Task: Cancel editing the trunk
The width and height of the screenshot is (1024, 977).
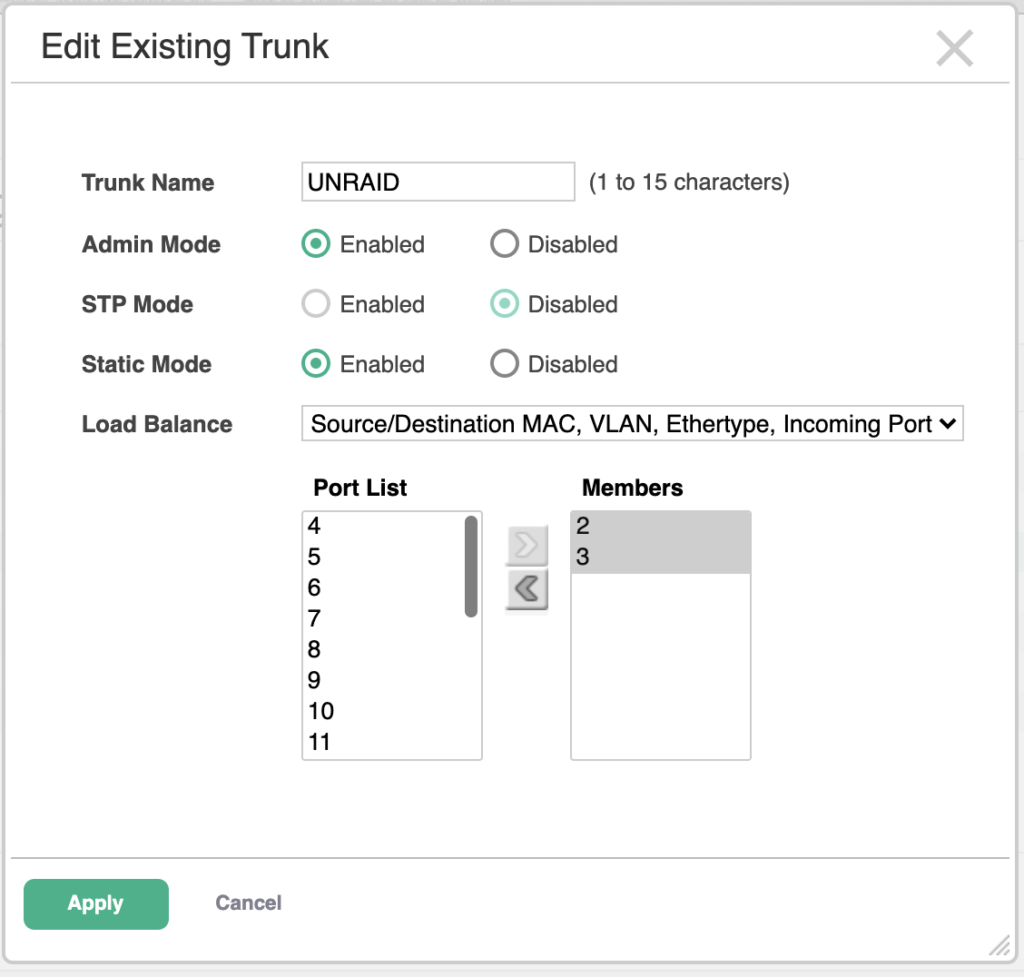Action: click(x=249, y=903)
